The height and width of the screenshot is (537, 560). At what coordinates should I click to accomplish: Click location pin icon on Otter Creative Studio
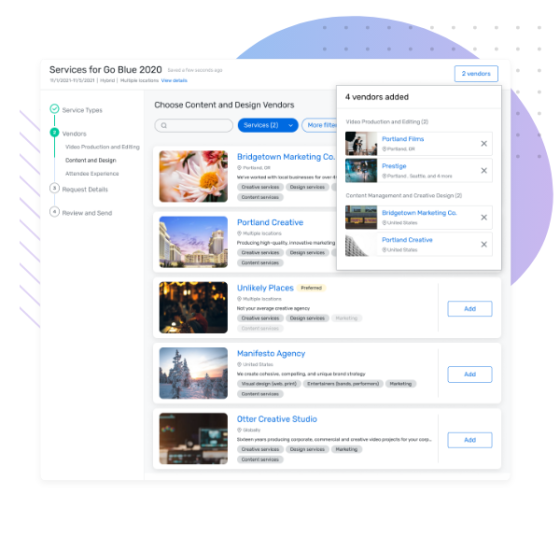pos(239,430)
